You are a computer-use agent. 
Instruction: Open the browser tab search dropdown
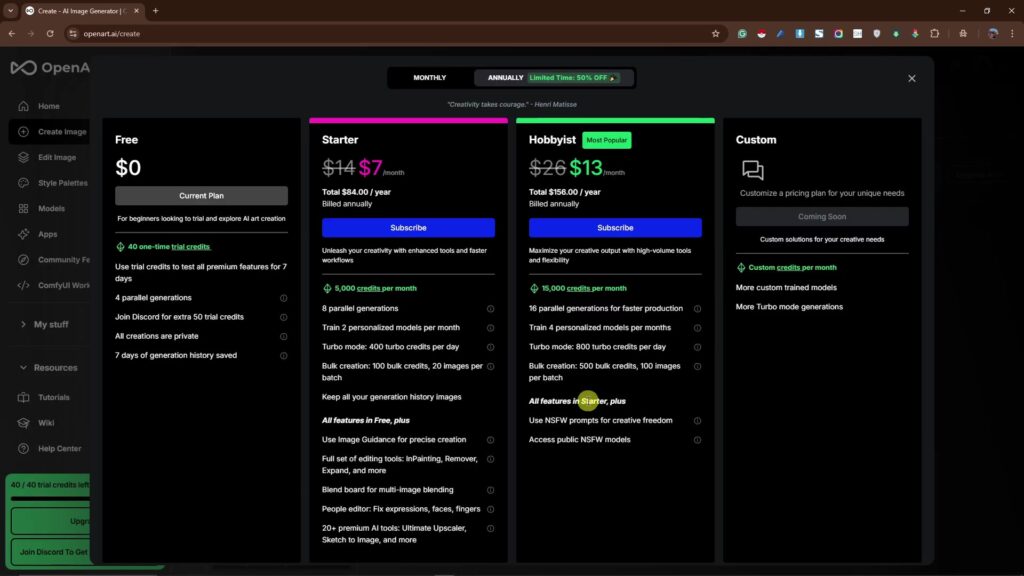[x=10, y=11]
